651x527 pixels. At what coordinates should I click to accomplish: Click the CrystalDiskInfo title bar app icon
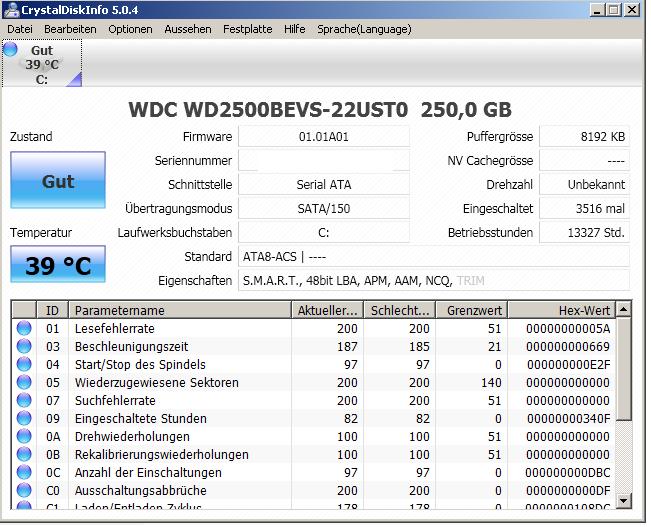point(11,10)
